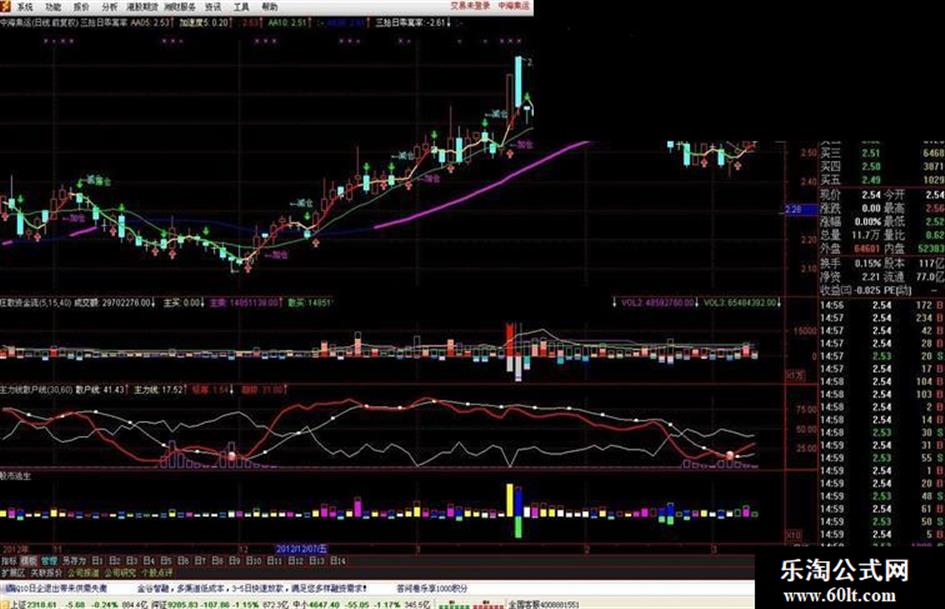Open the 扩展区 tab
Image resolution: width=945 pixels, height=609 pixels.
pyautogui.click(x=13, y=572)
